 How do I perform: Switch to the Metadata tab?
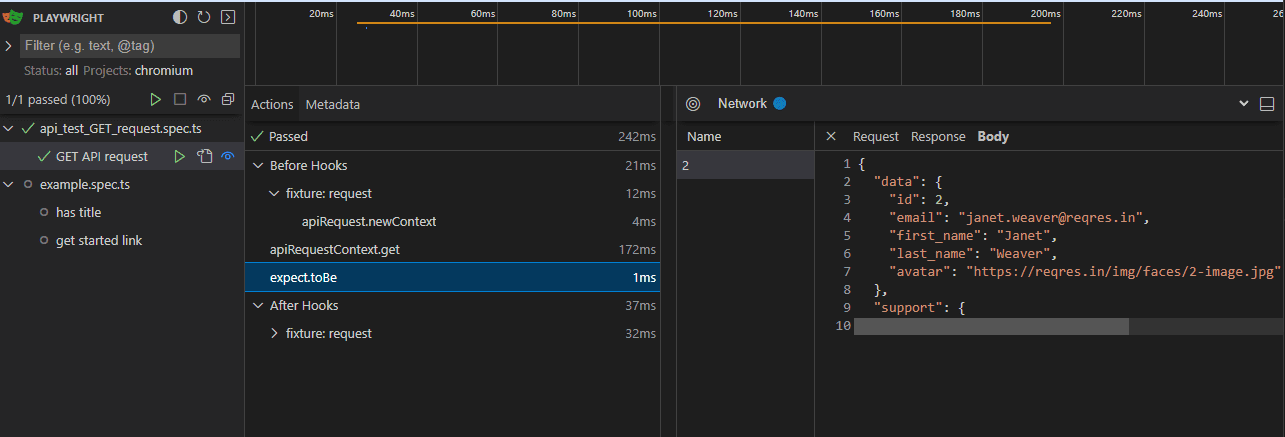coord(333,104)
